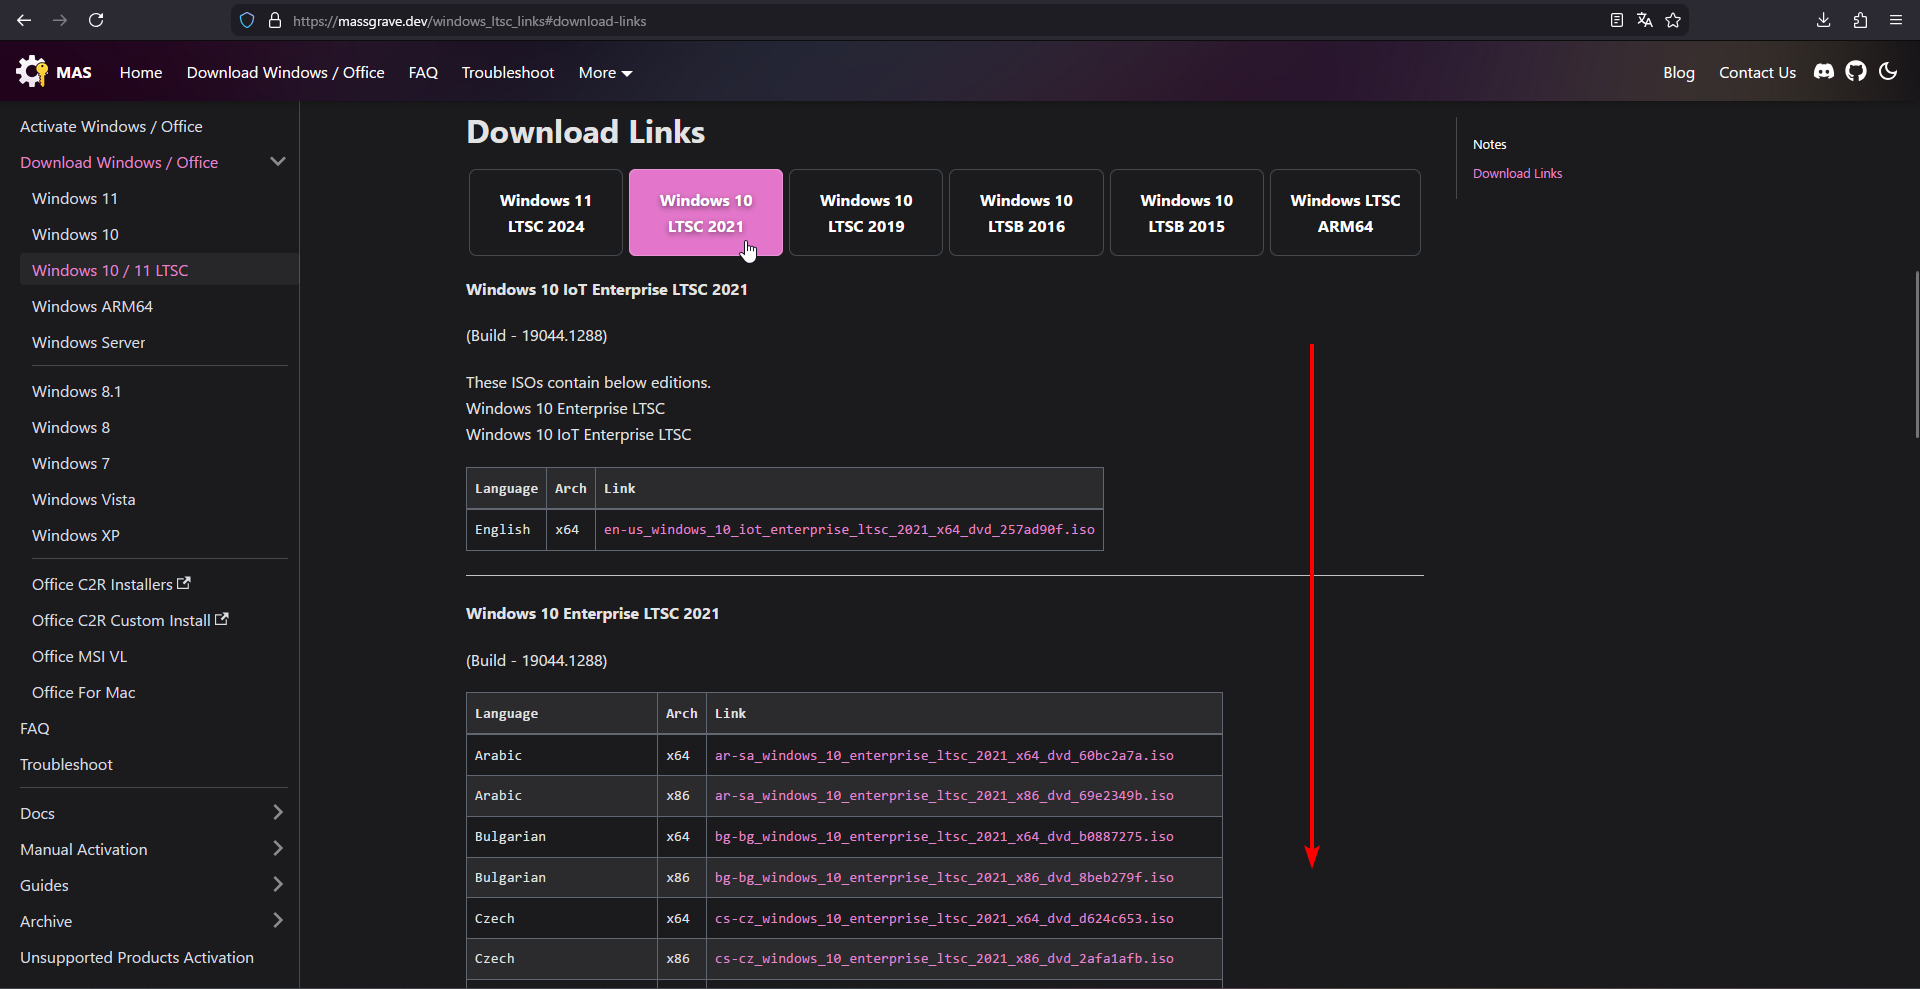Select the Windows 10 LTSC 2021 tab

[x=706, y=213]
